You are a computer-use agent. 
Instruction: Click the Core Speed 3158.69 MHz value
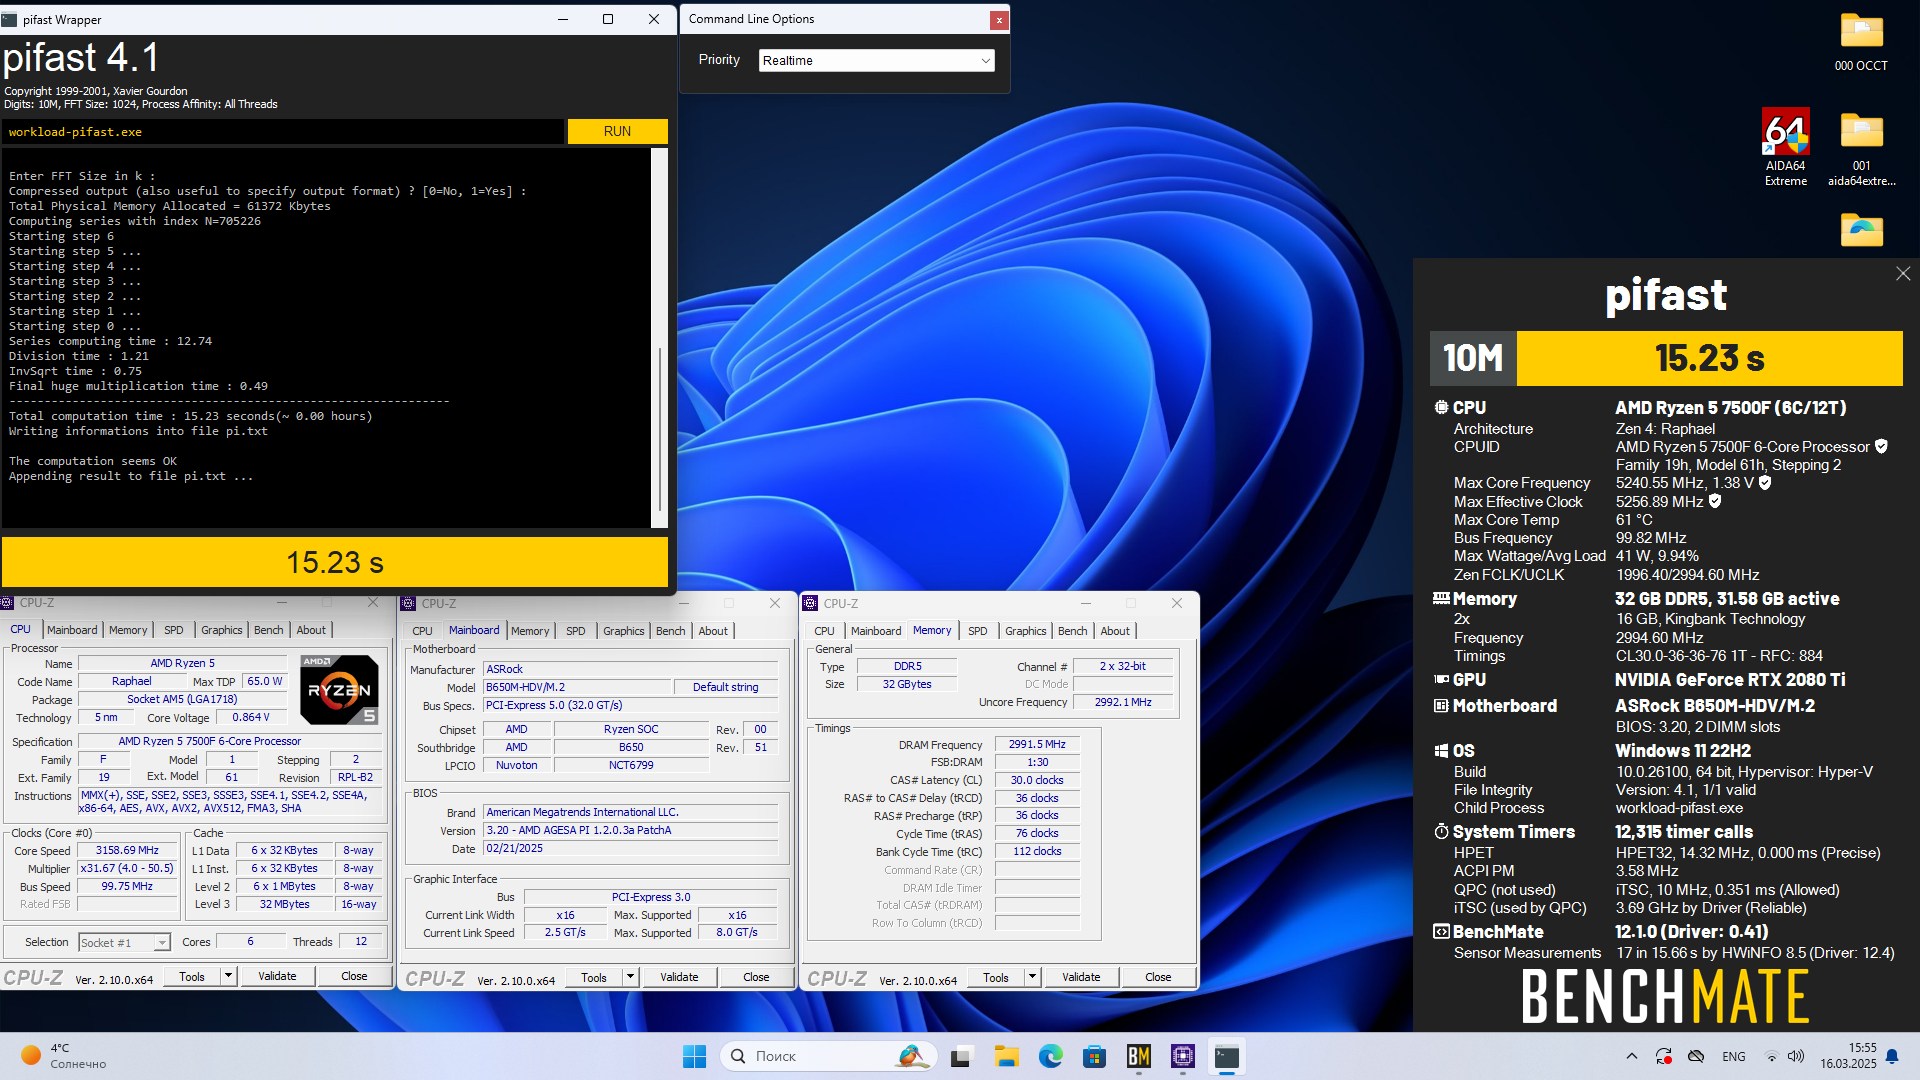click(x=127, y=851)
